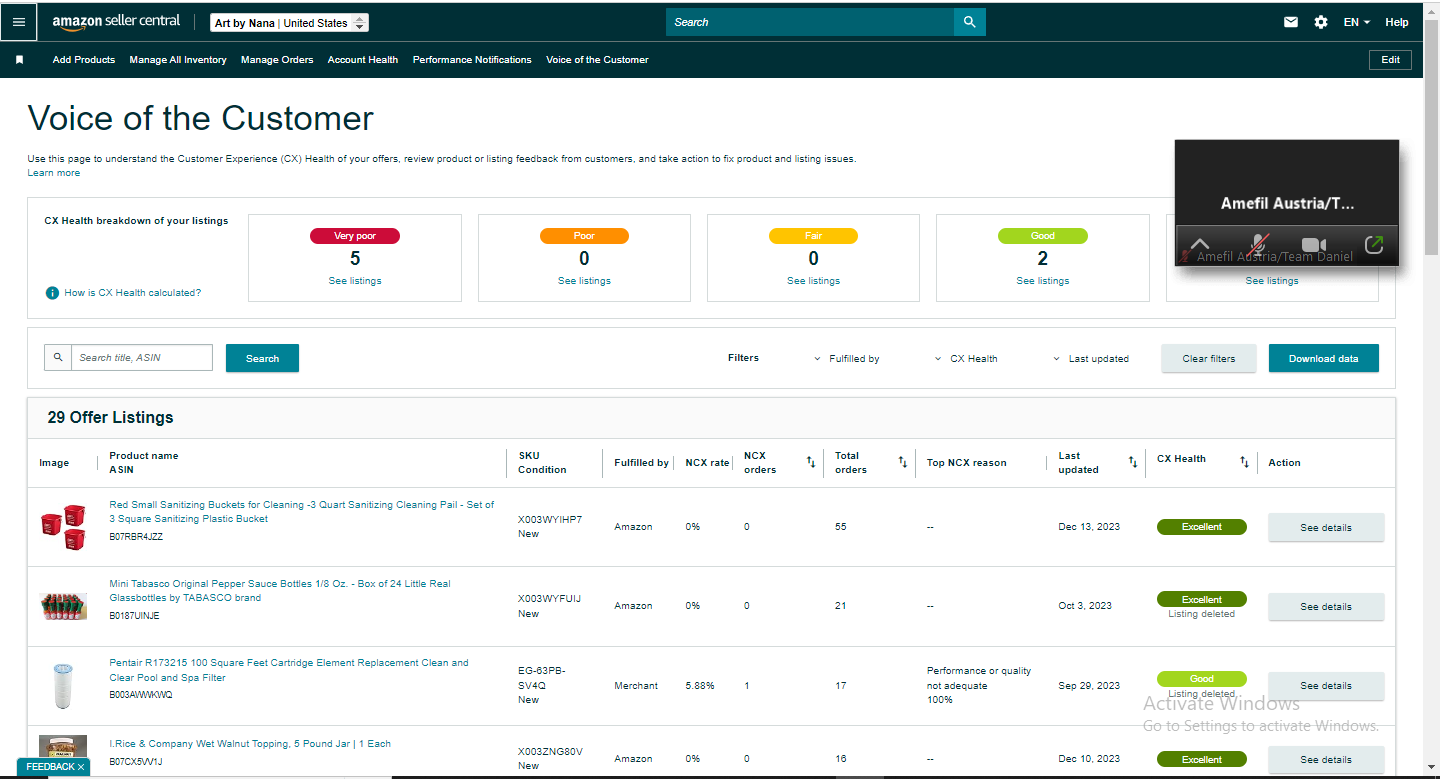See details for the I.Rice Walnut Topping listing
This screenshot has height=779, width=1440.
point(1326,759)
